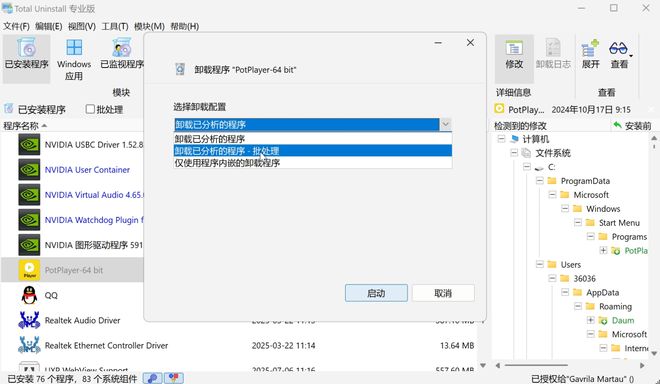Collapse the ProgramData folder node

coord(539,181)
